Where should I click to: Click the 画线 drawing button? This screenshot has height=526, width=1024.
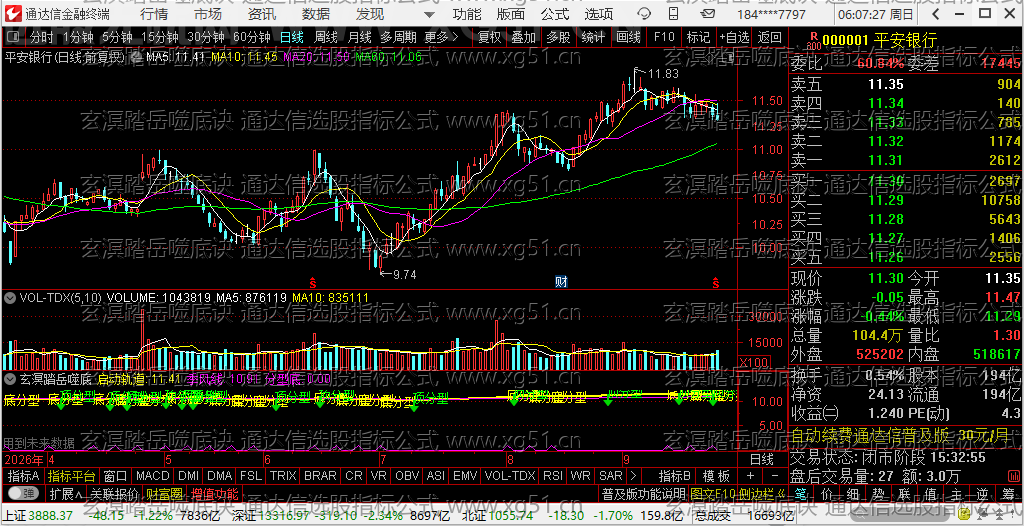629,37
